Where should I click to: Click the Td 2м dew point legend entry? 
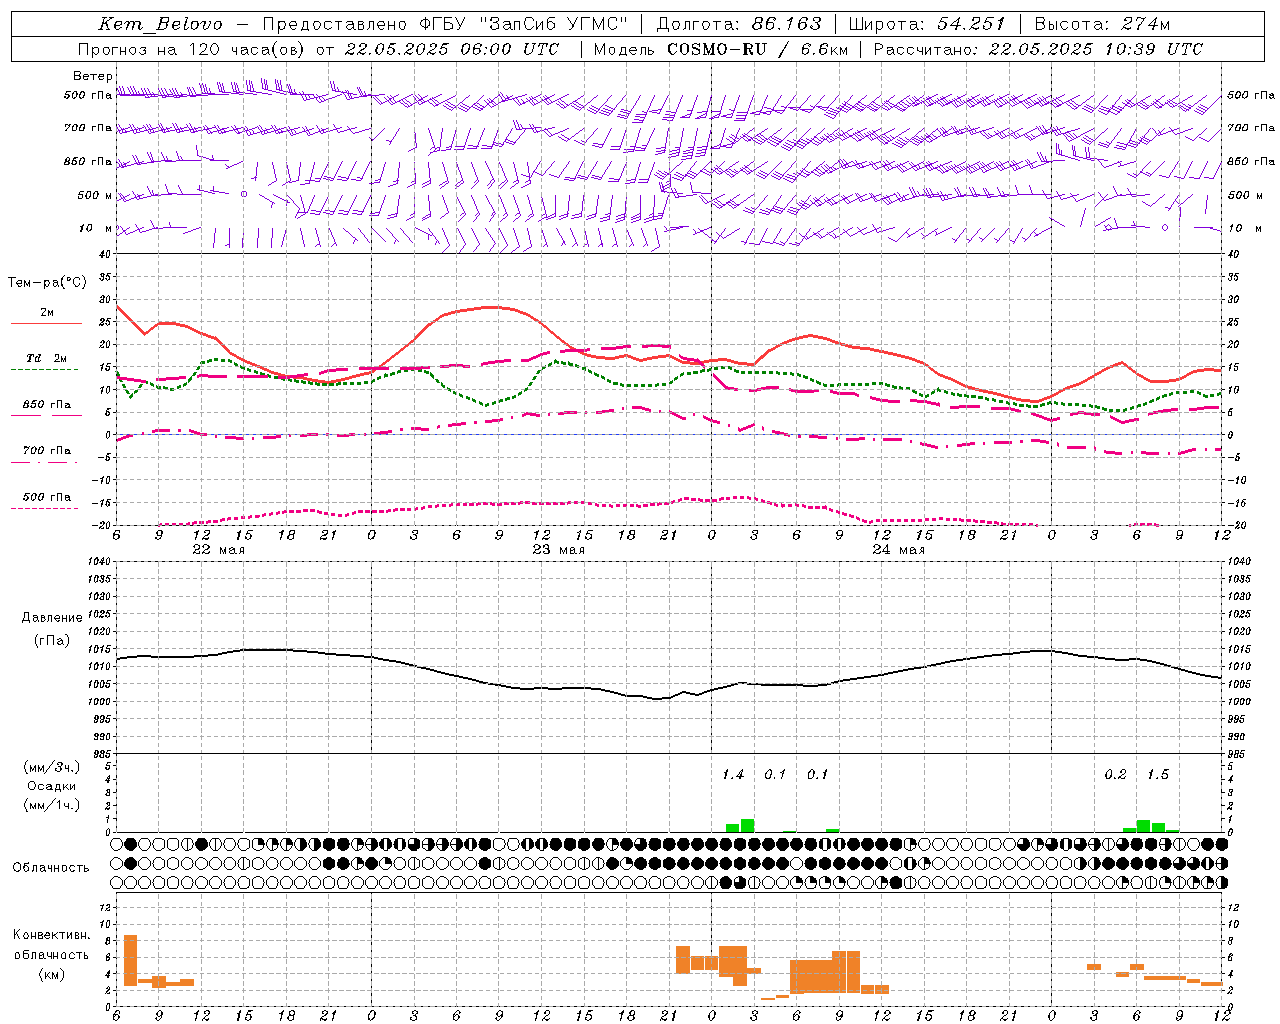pyautogui.click(x=47, y=357)
